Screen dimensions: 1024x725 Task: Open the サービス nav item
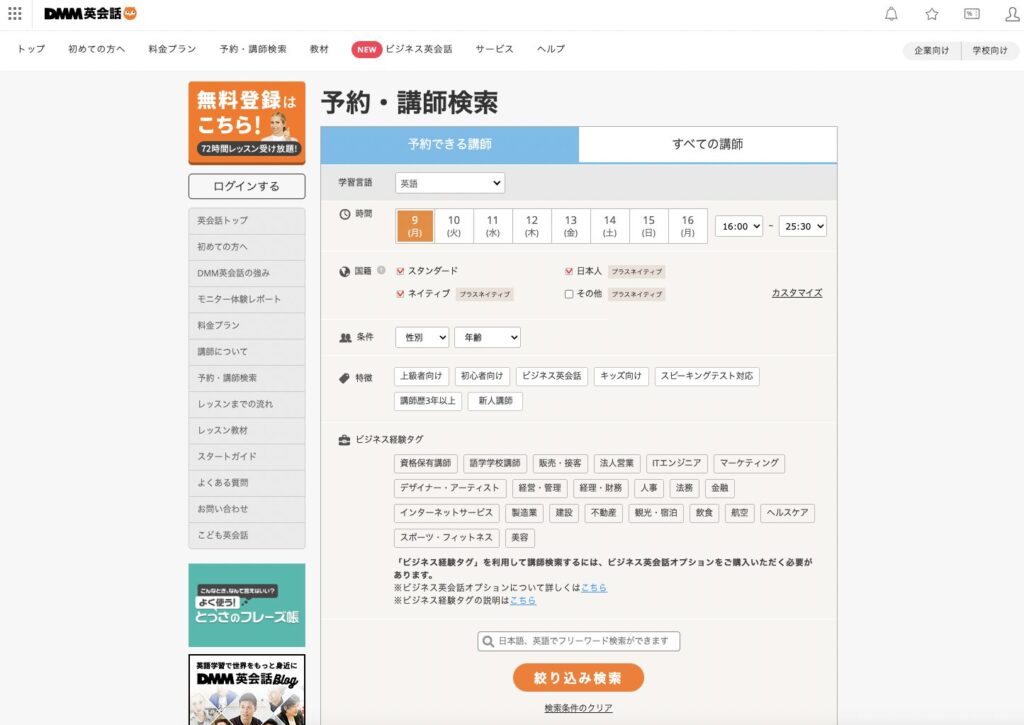point(494,49)
